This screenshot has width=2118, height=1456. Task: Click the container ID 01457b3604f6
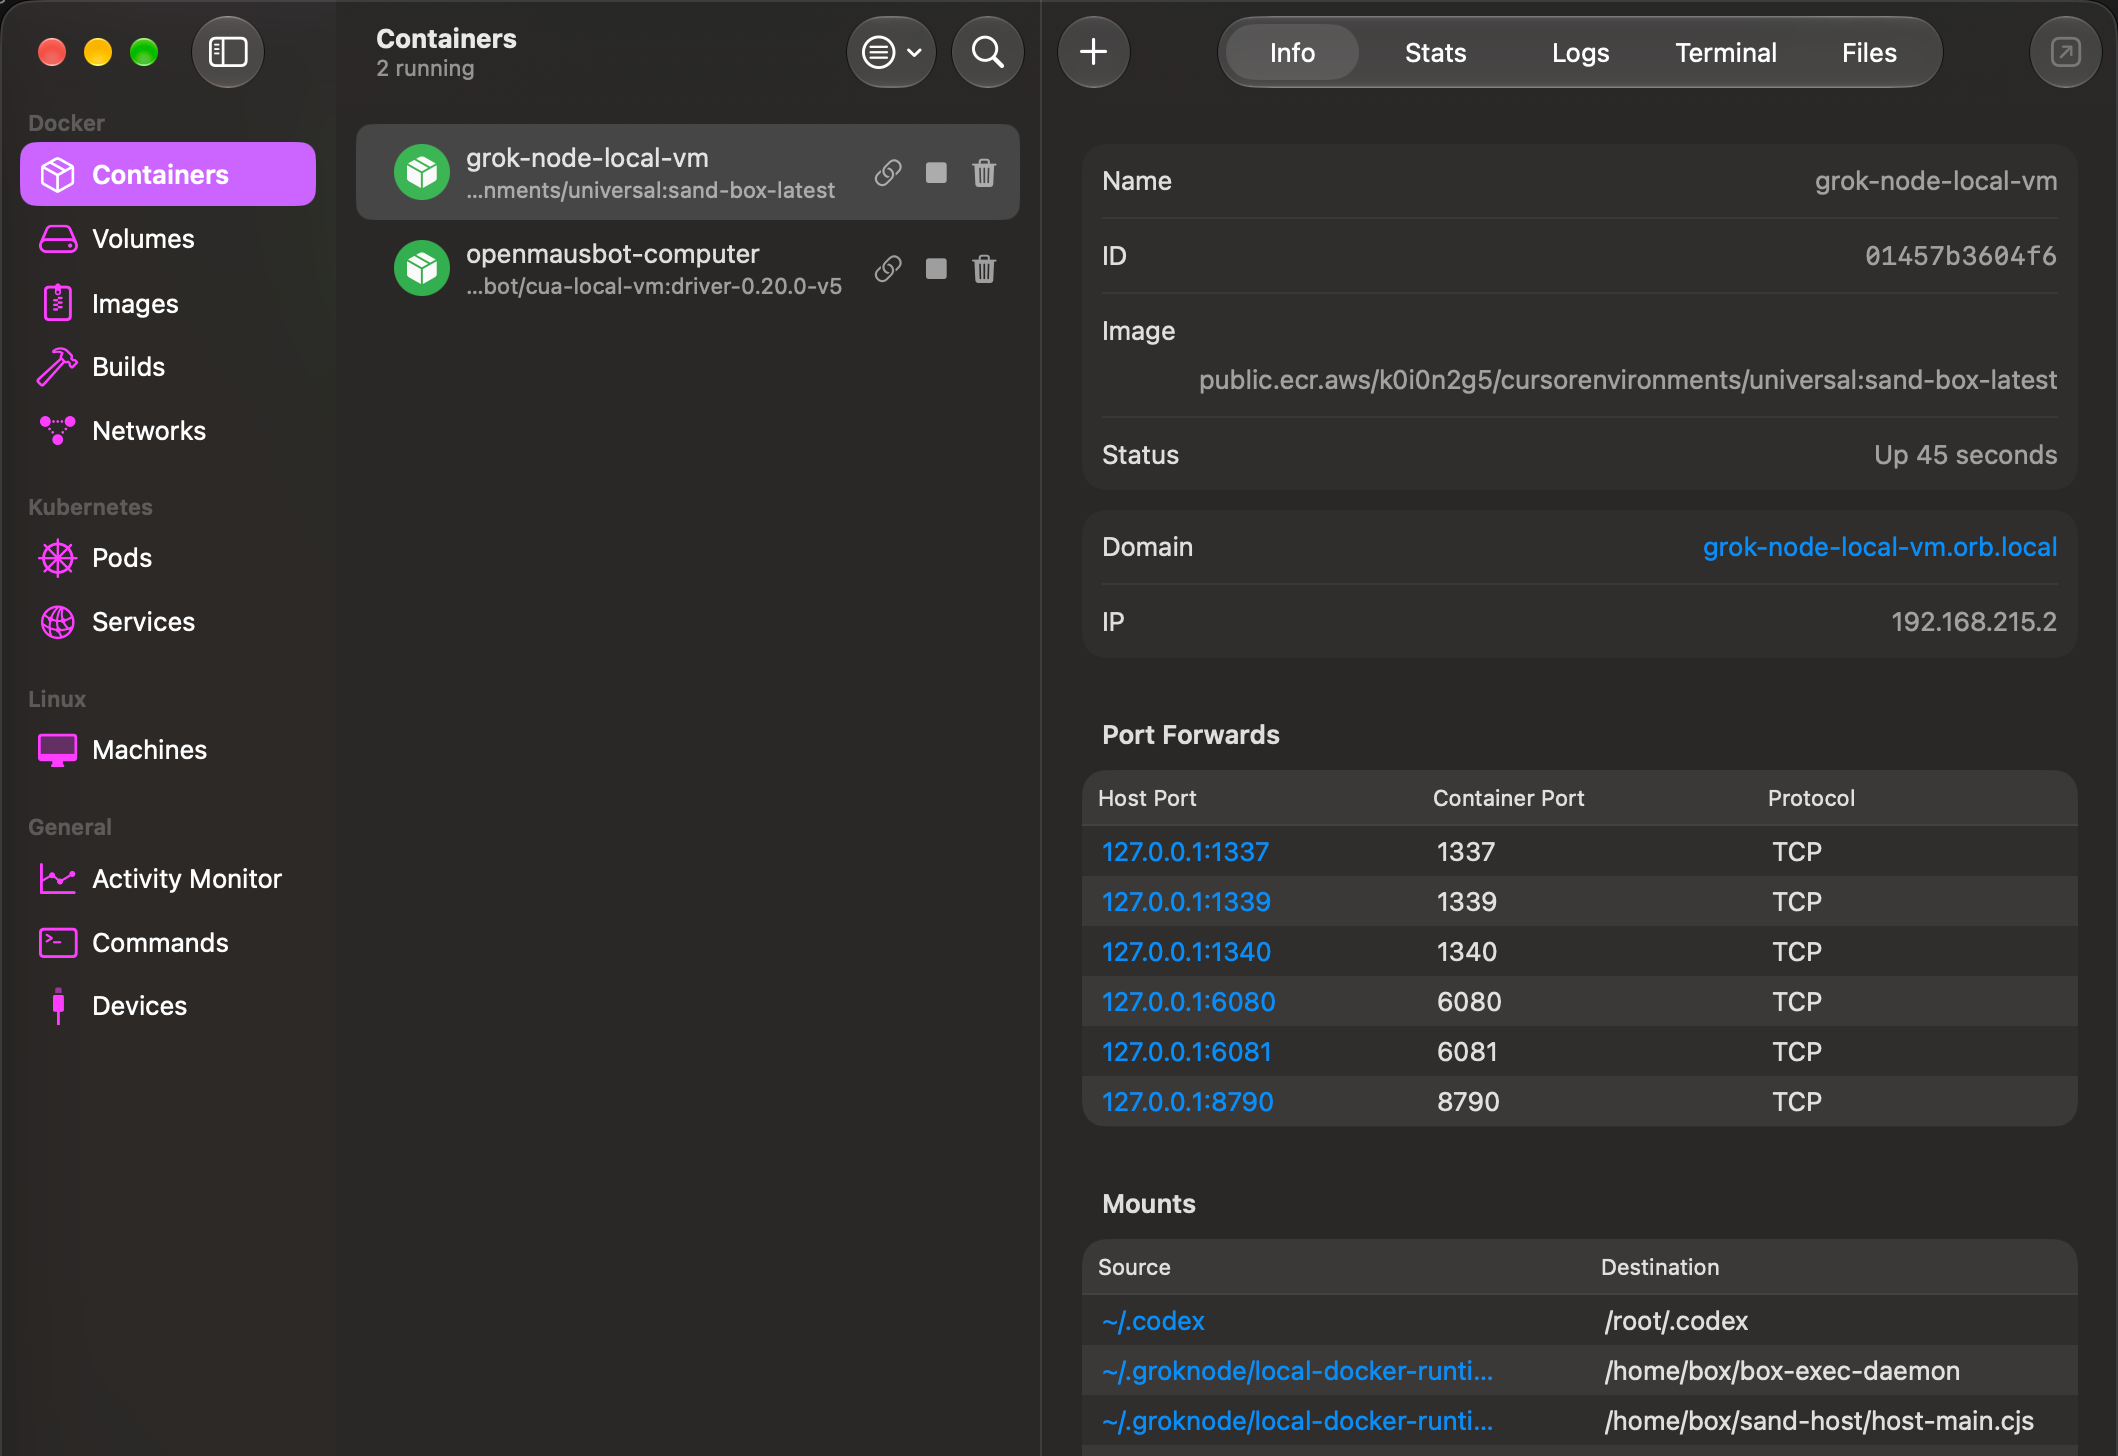click(1960, 256)
